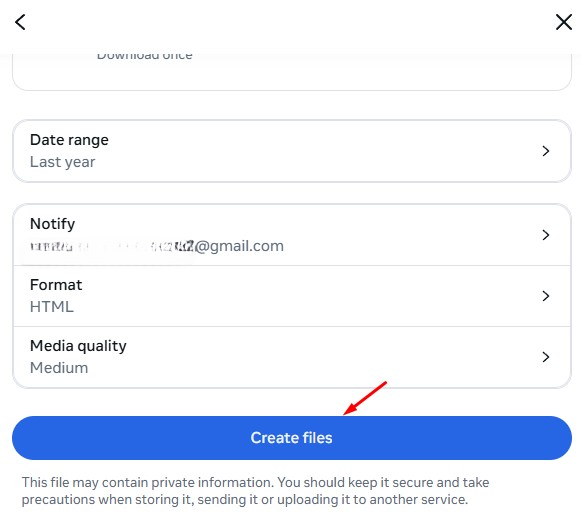Open Media quality chevron arrow
The width and height of the screenshot is (581, 514).
[x=545, y=357]
